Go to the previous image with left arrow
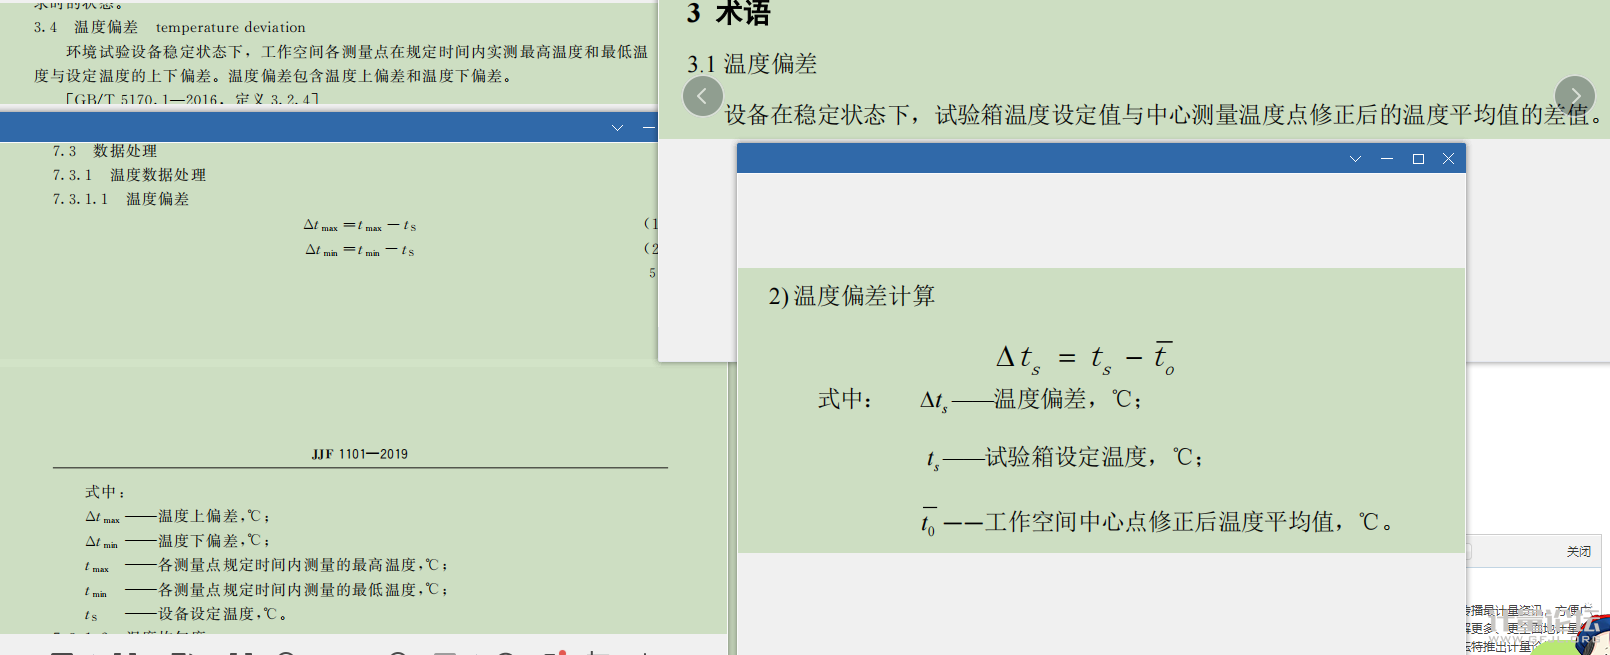The width and height of the screenshot is (1610, 655). pos(702,96)
